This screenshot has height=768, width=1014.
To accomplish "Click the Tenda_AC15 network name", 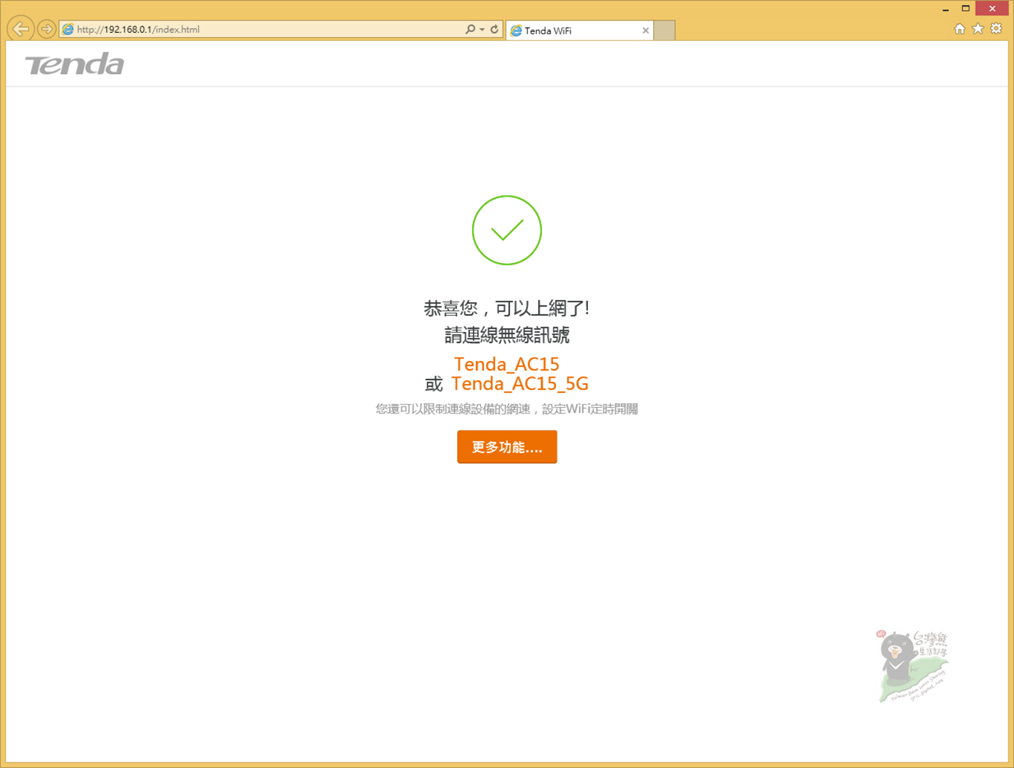I will [x=506, y=364].
